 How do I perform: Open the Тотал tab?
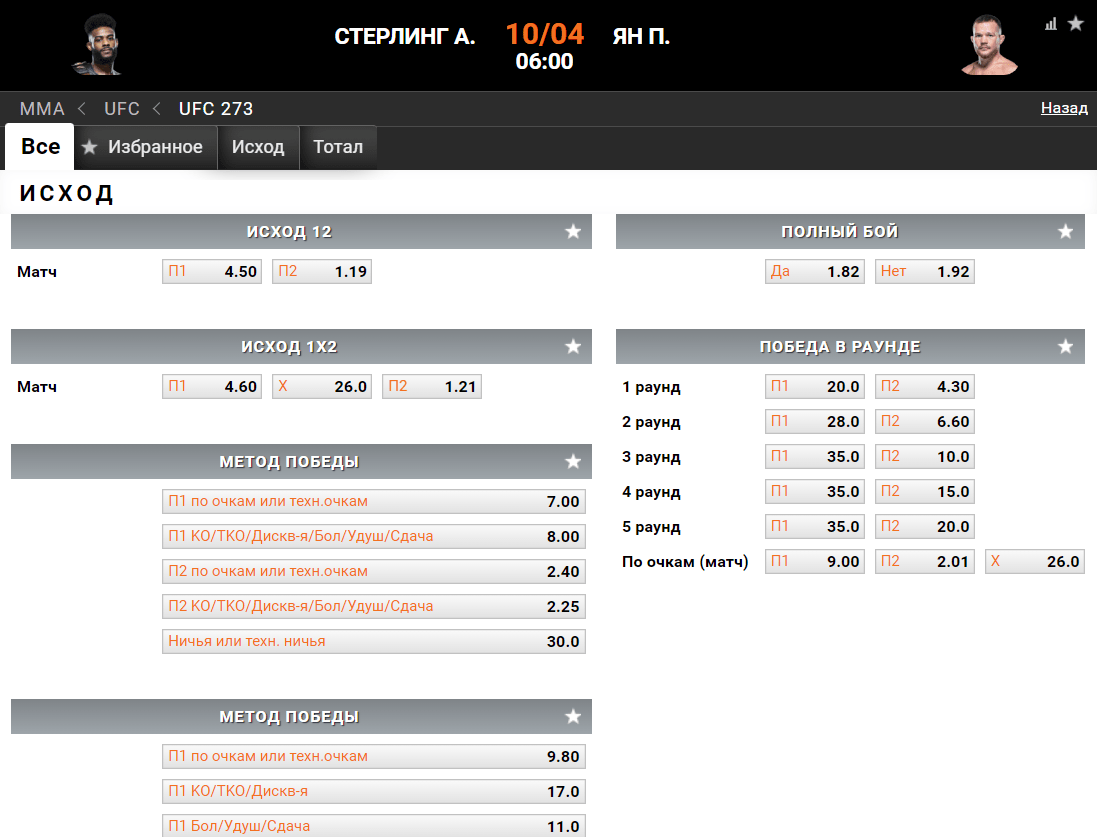[x=338, y=147]
